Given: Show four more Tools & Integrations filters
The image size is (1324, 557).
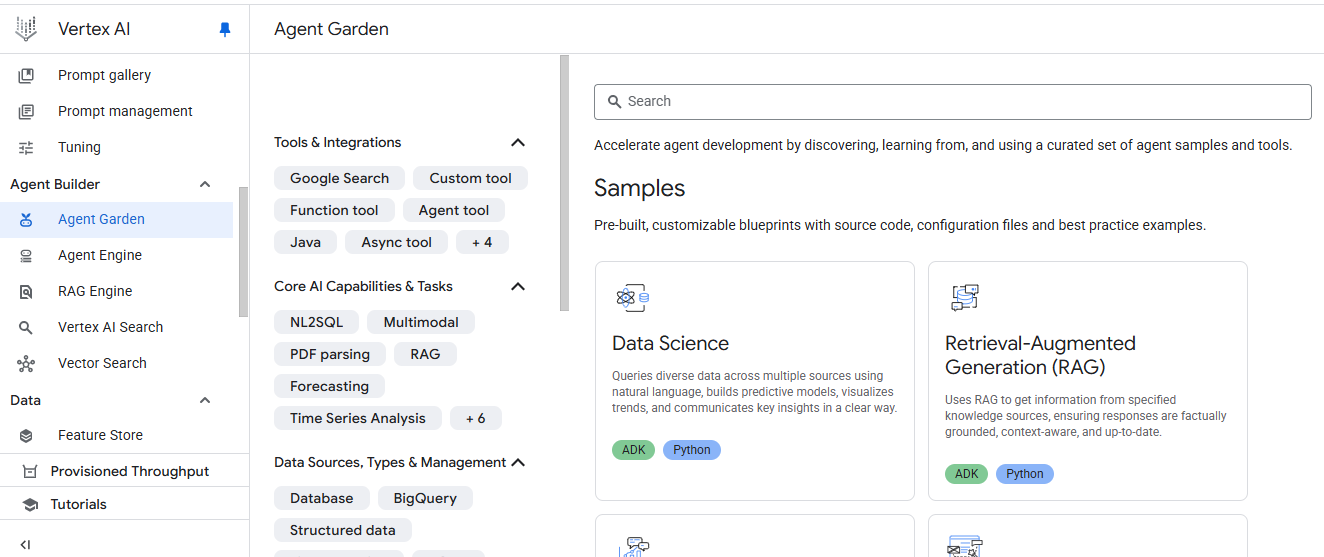Looking at the screenshot, I should point(482,242).
